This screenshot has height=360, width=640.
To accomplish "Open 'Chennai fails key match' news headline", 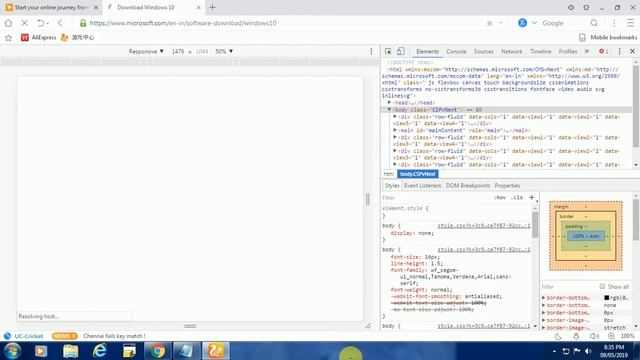I will [x=114, y=336].
